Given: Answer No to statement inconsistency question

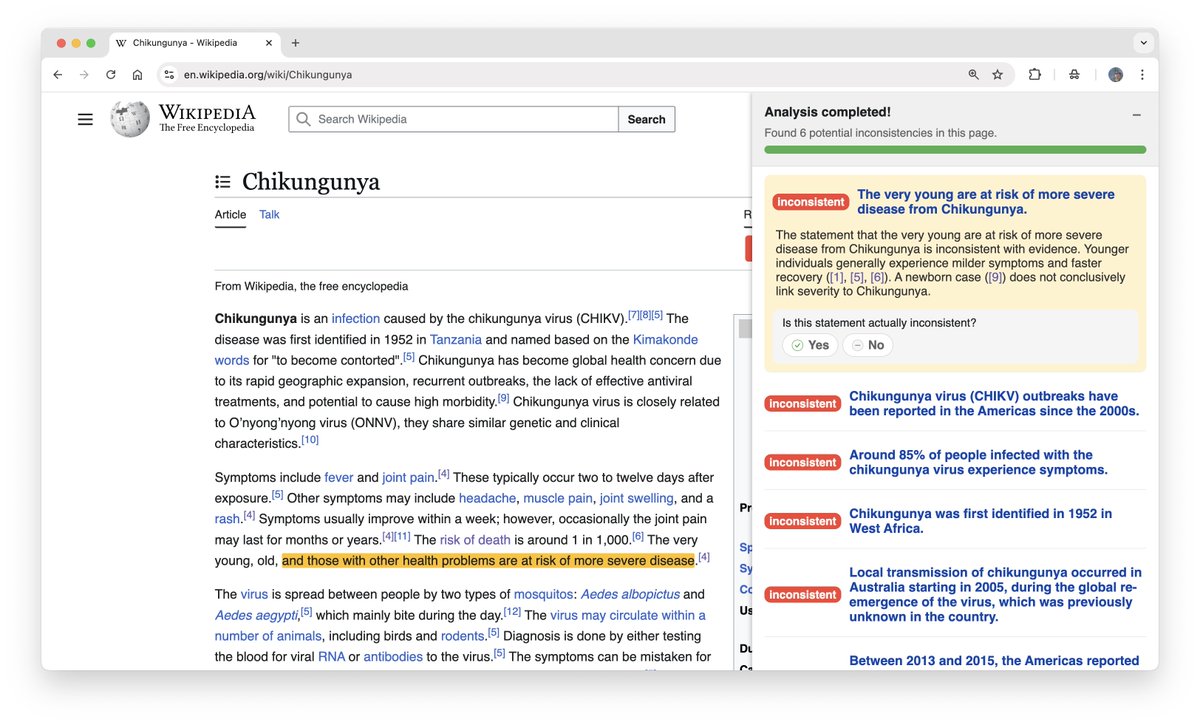Looking at the screenshot, I should tap(867, 345).
